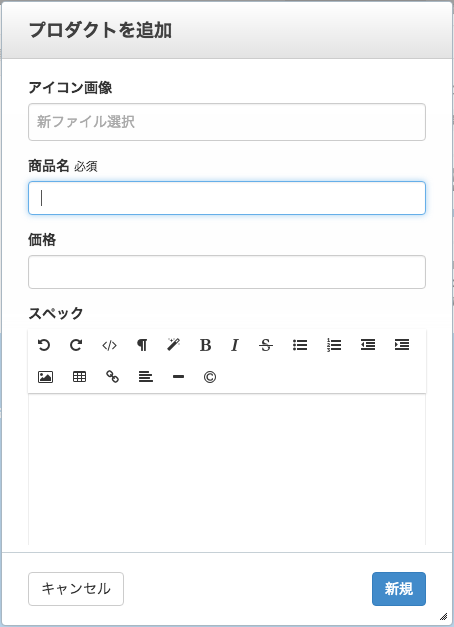This screenshot has height=627, width=454.
Task: Insert an image into the spec editor
Action: coord(45,377)
